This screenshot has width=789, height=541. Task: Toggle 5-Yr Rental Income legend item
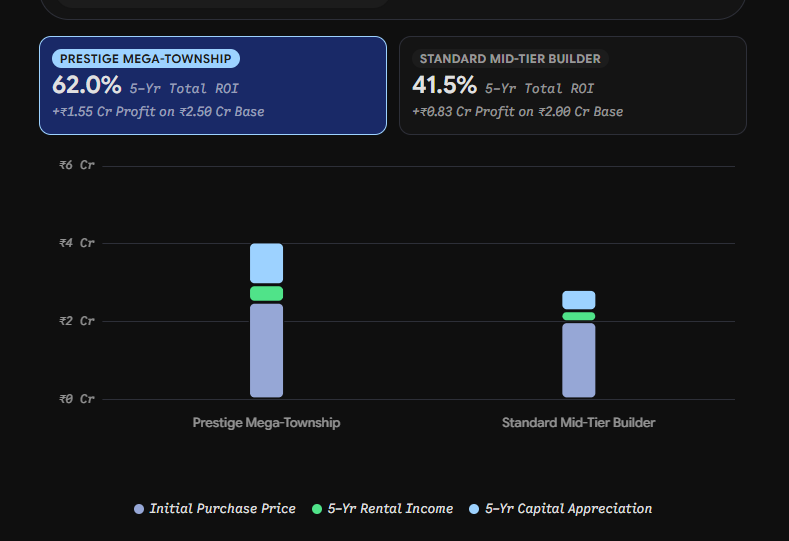(382, 509)
